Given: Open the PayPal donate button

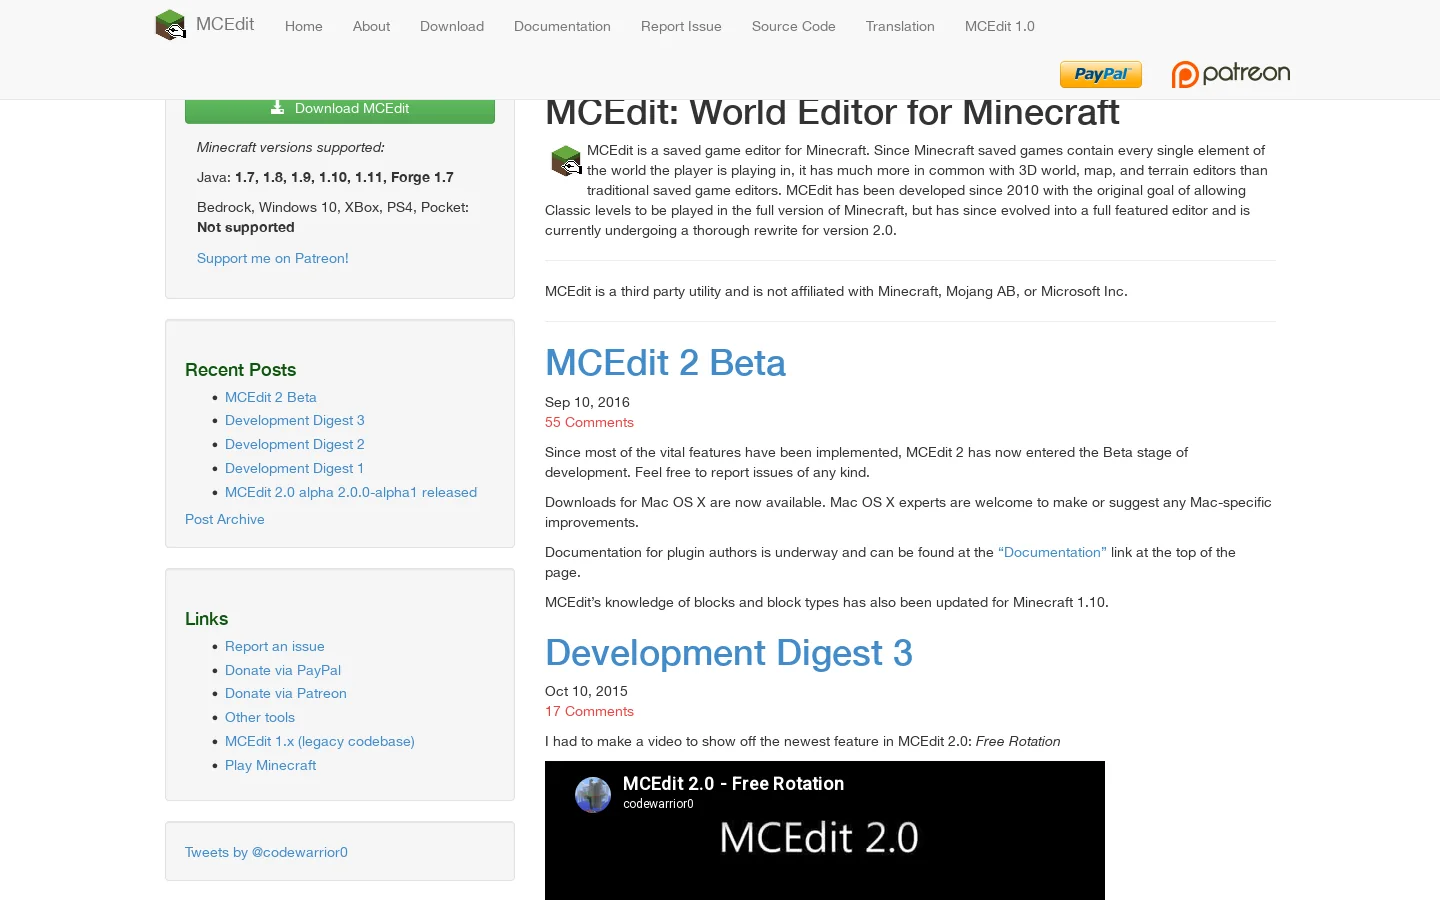Looking at the screenshot, I should [x=1101, y=74].
